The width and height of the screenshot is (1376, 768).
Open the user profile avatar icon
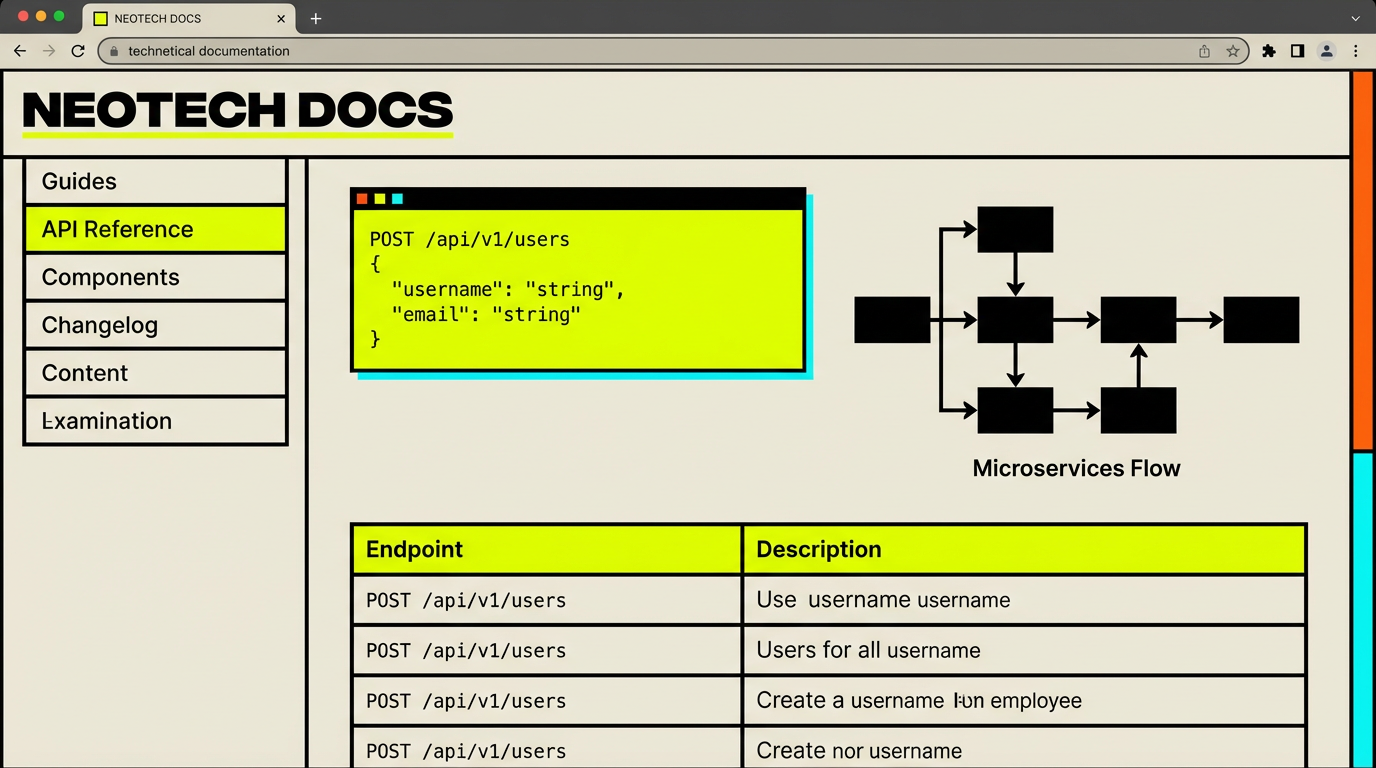click(x=1327, y=51)
